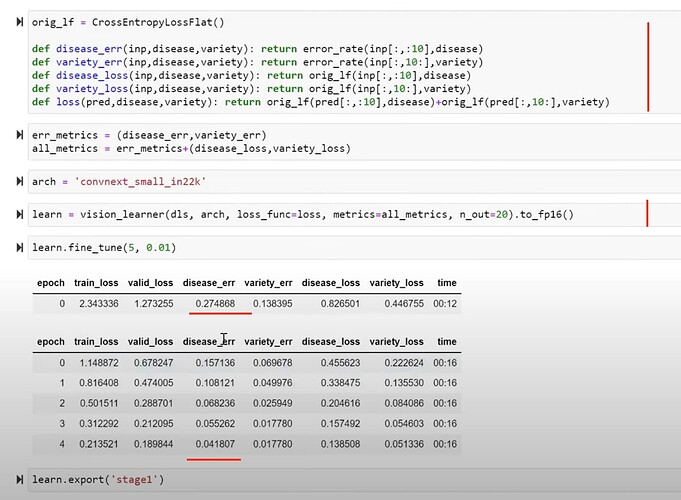Click the epoch 2 row's valid_loss 0.288701
This screenshot has width=681, height=500.
[x=151, y=404]
